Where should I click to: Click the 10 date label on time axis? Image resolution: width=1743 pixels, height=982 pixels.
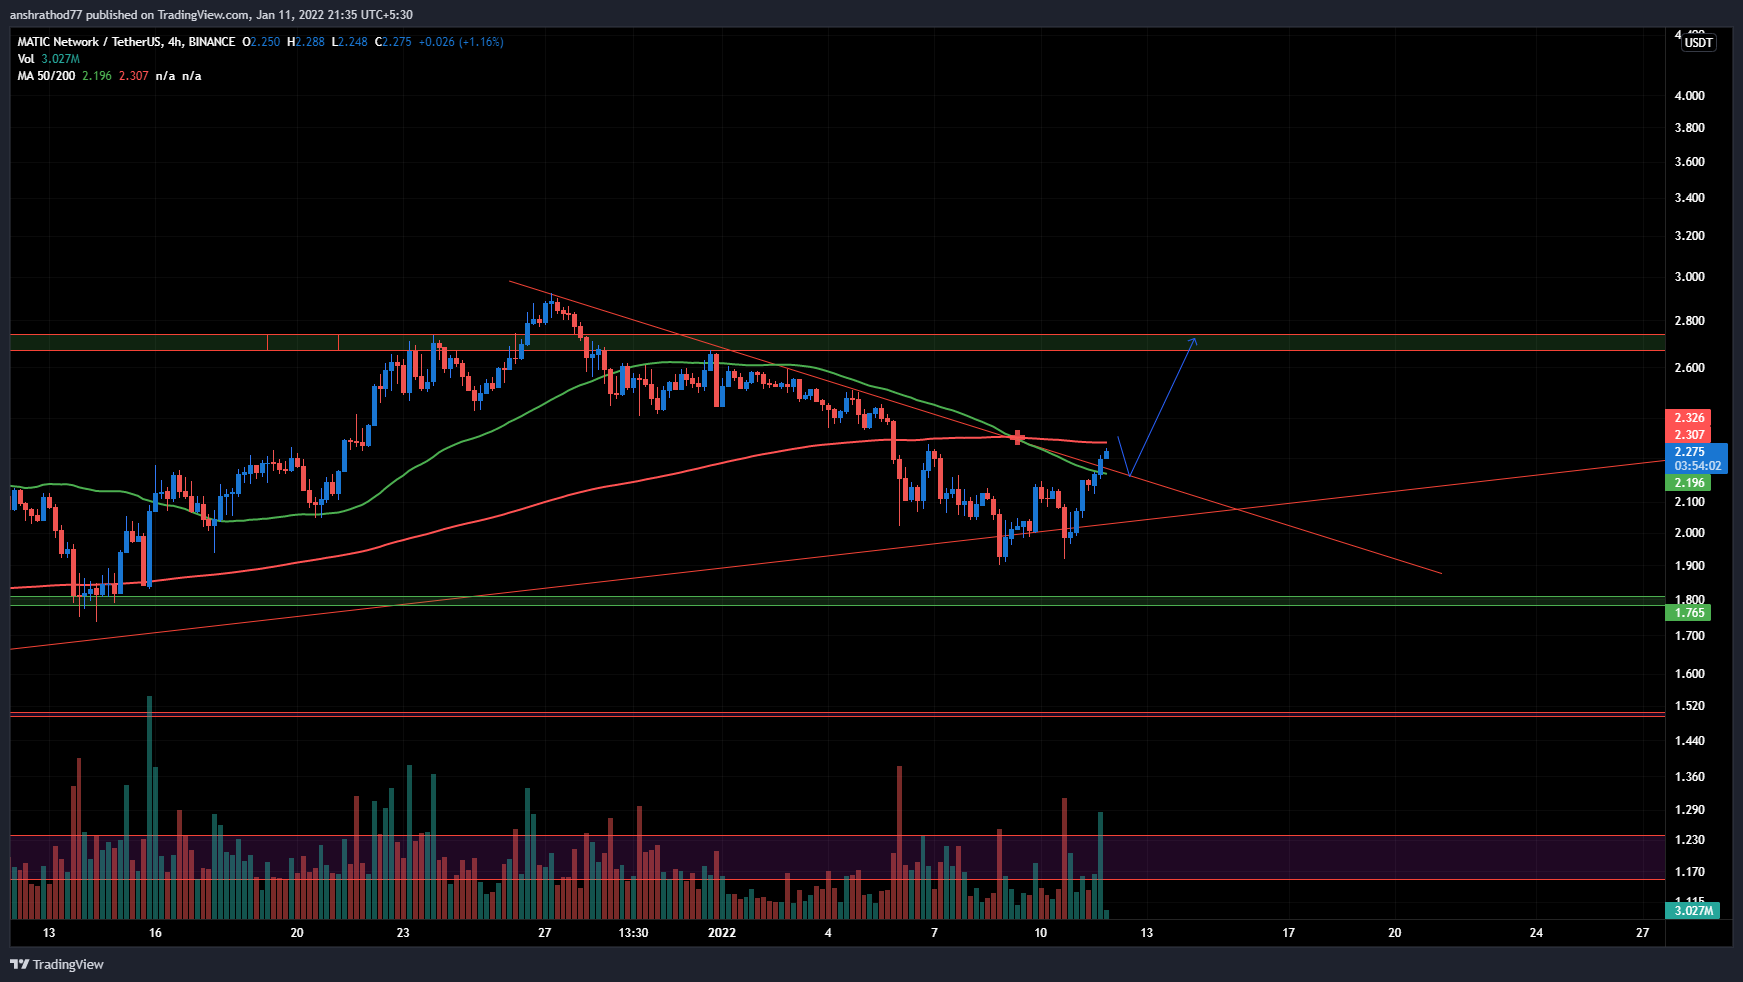pyautogui.click(x=1041, y=933)
